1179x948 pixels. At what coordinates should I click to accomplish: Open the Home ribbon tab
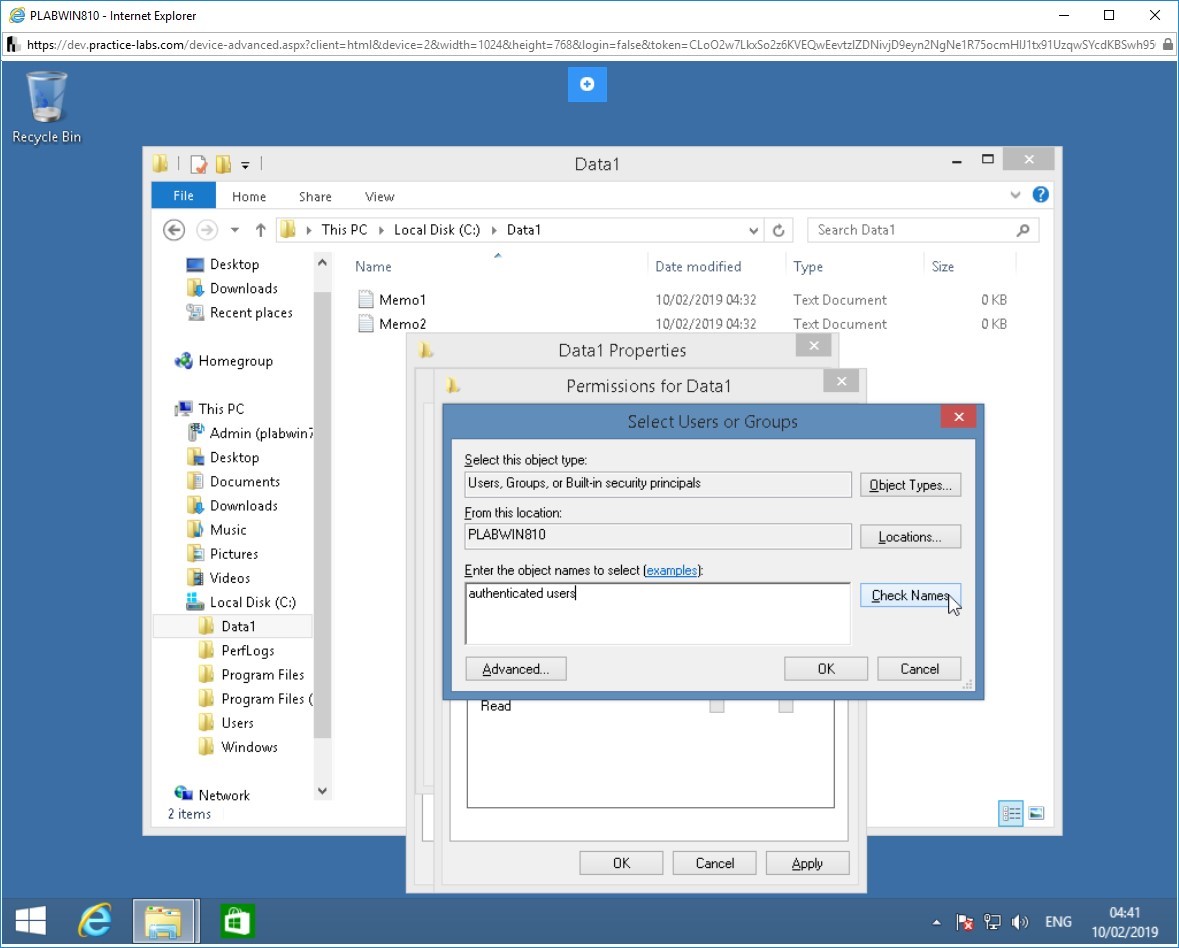tap(249, 196)
